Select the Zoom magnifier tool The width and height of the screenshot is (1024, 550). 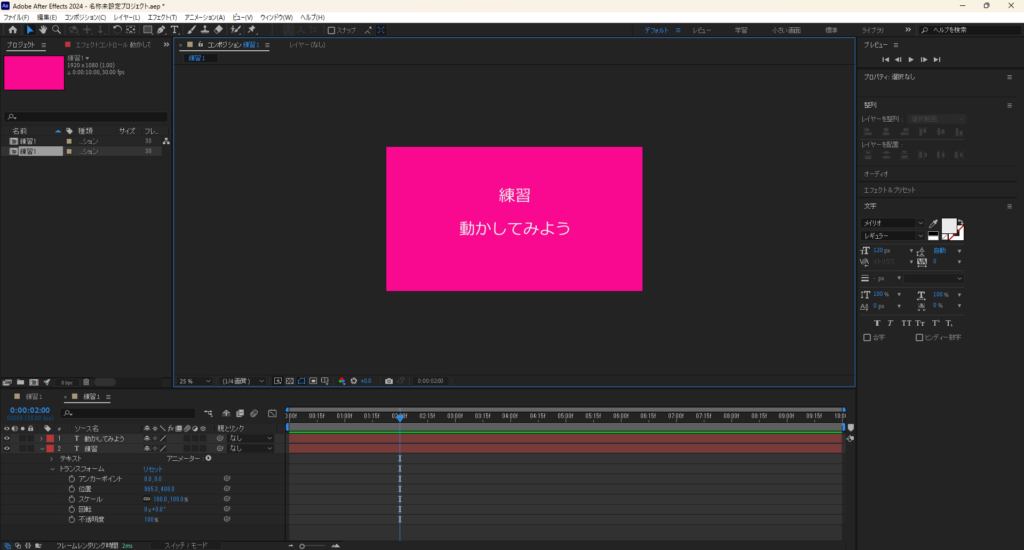pos(56,30)
